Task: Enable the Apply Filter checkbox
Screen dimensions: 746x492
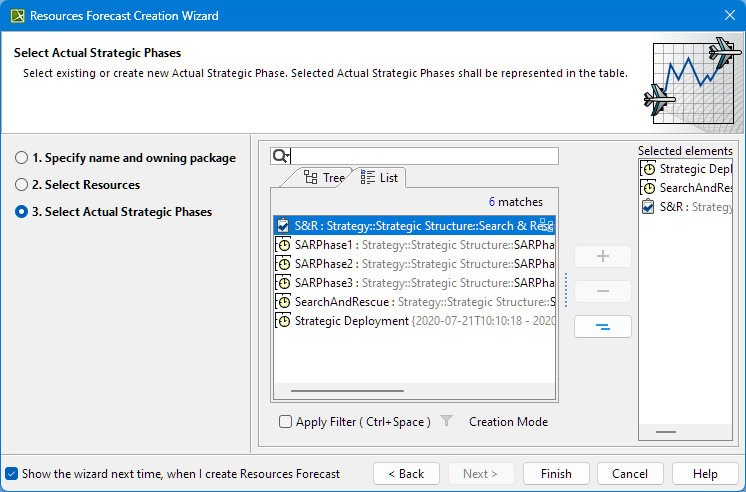Action: point(286,422)
